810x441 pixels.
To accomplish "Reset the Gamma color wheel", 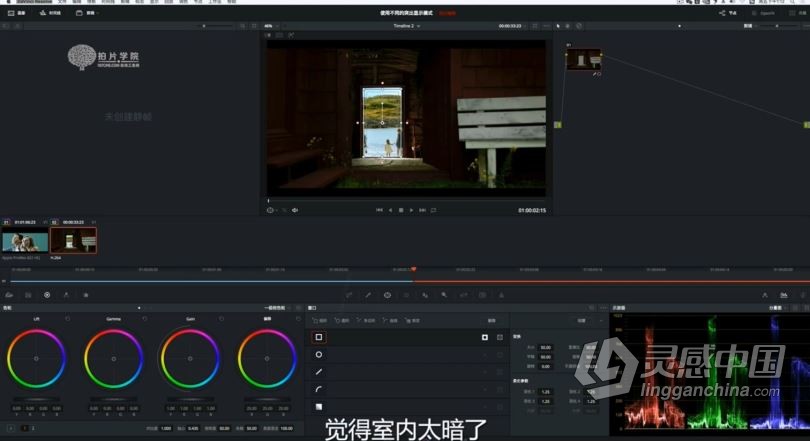I will click(x=145, y=319).
